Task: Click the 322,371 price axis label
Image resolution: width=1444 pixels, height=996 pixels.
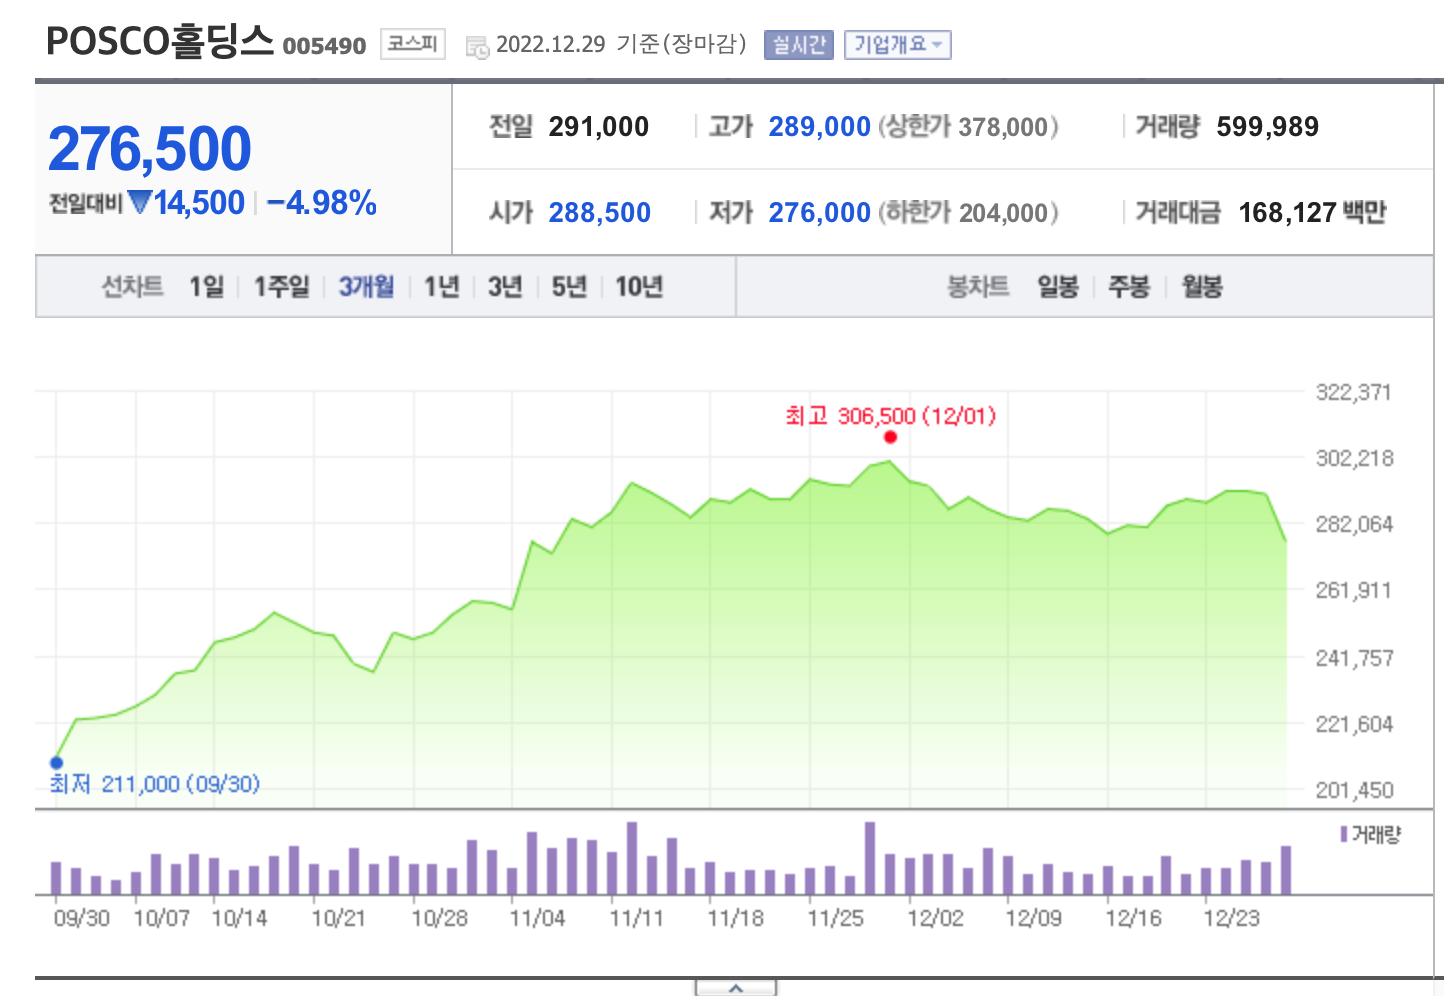Action: tap(1353, 392)
